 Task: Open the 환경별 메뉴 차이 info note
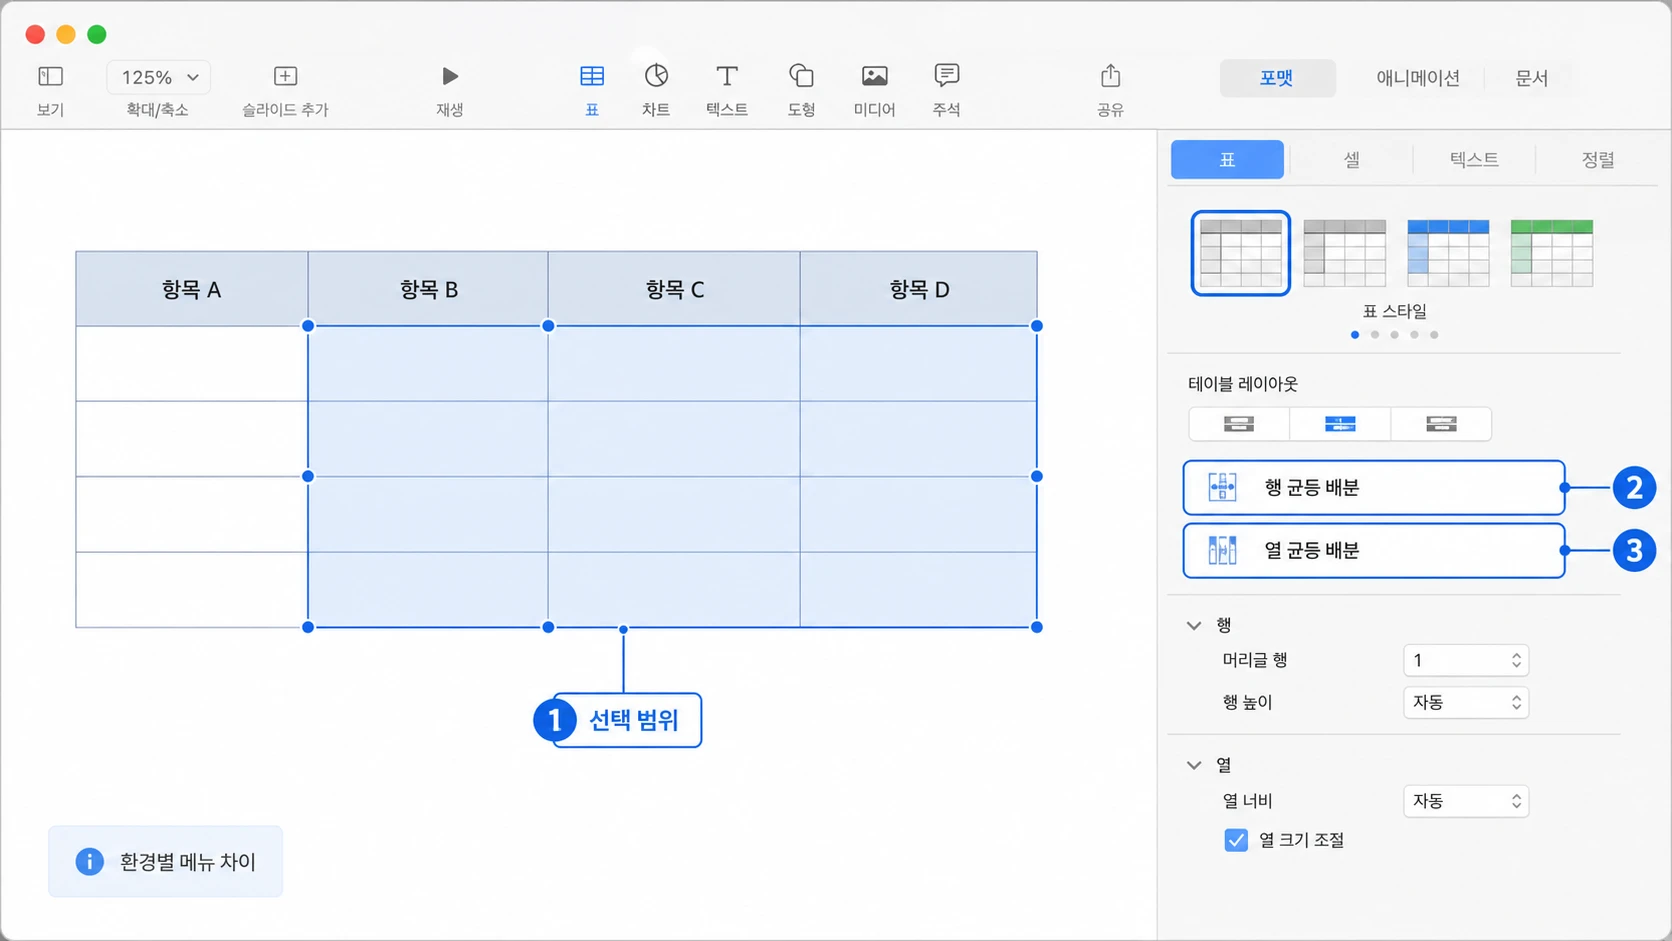(x=166, y=862)
